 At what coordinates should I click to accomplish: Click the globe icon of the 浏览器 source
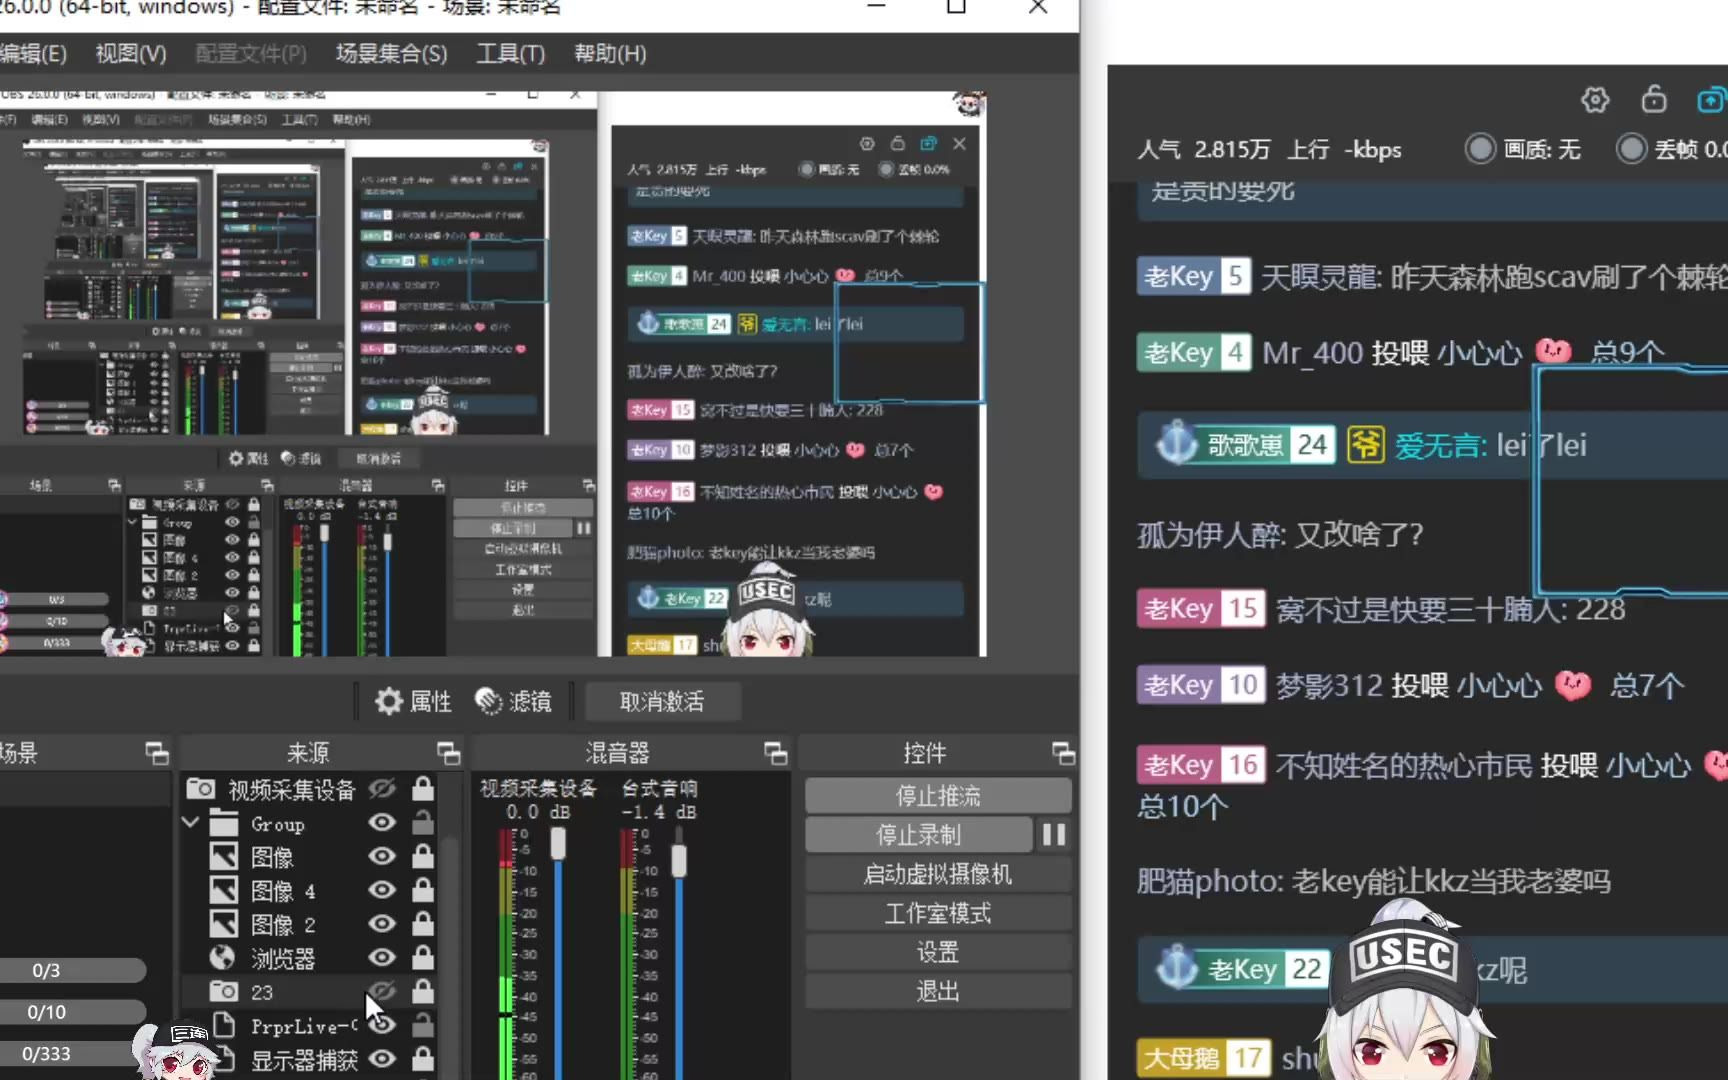pos(221,957)
